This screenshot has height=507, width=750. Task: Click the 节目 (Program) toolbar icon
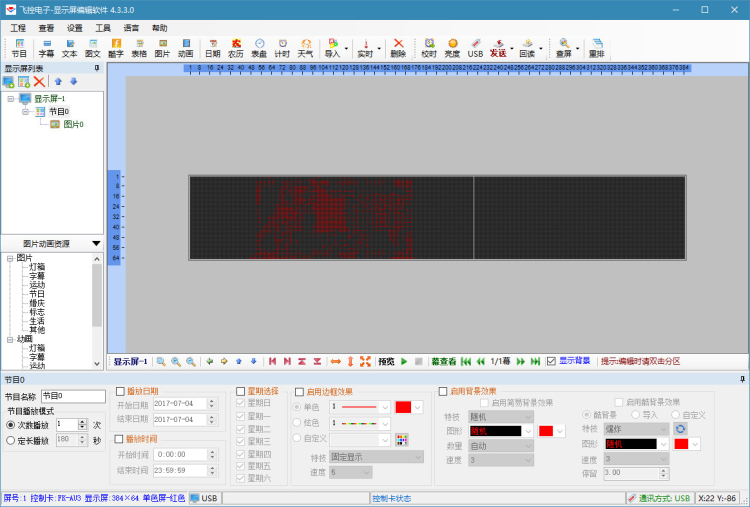coord(19,48)
